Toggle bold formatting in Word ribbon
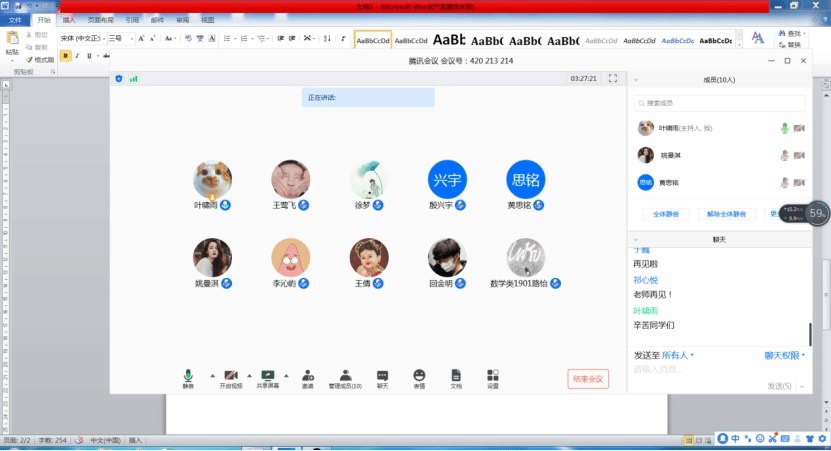 [x=65, y=56]
